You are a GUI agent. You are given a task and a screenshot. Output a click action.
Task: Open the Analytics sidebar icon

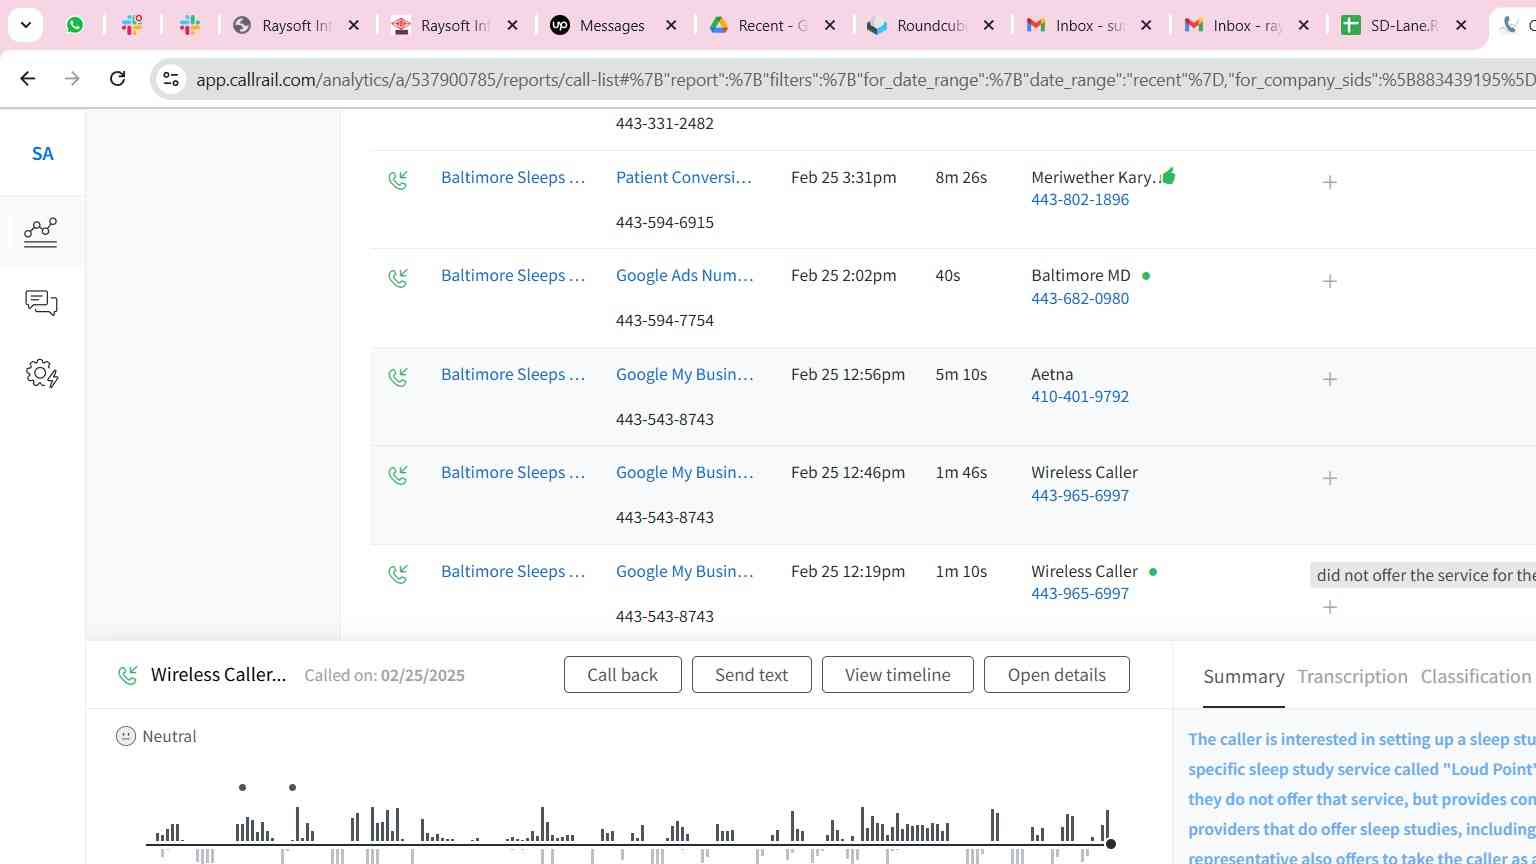click(x=41, y=231)
